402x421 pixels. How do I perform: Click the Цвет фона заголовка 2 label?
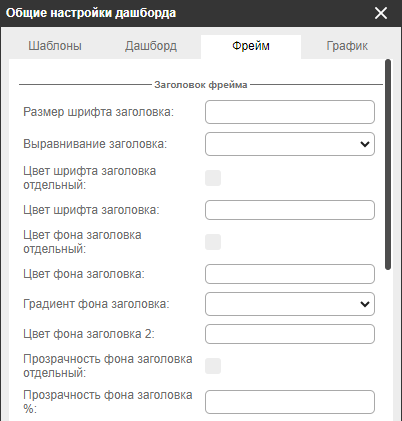pos(89,334)
